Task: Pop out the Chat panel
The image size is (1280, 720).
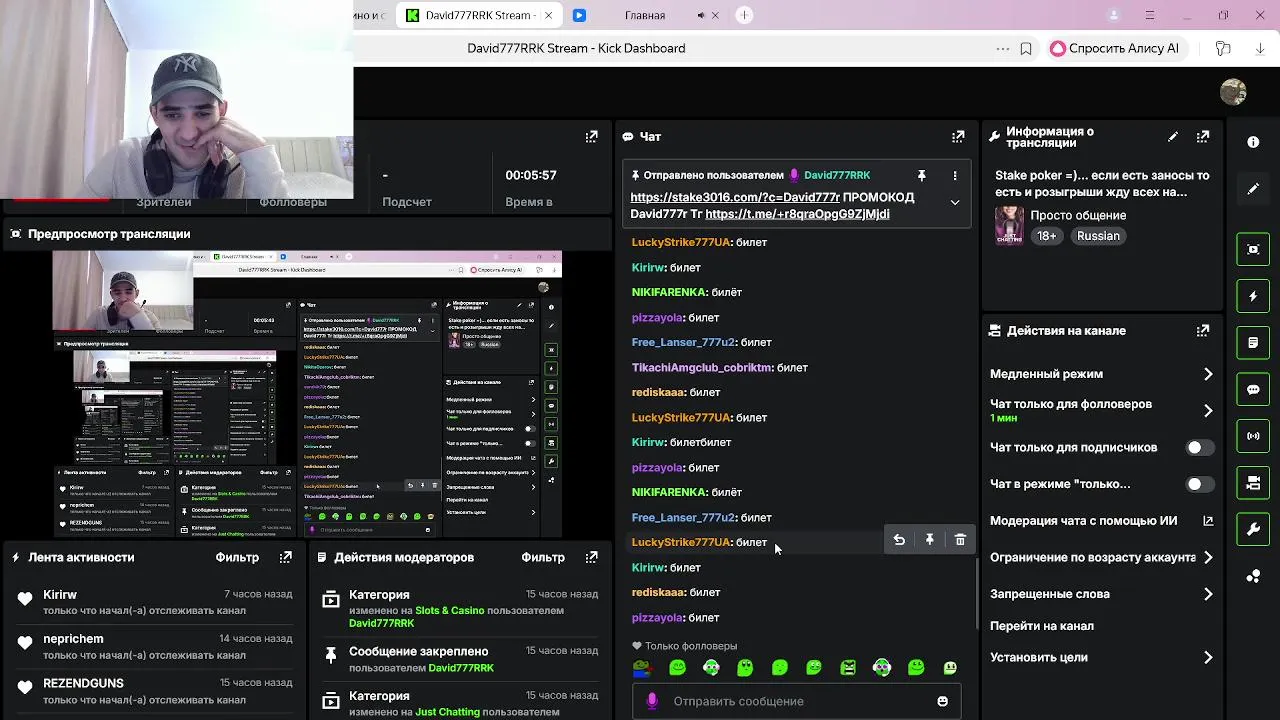Action: 958,136
